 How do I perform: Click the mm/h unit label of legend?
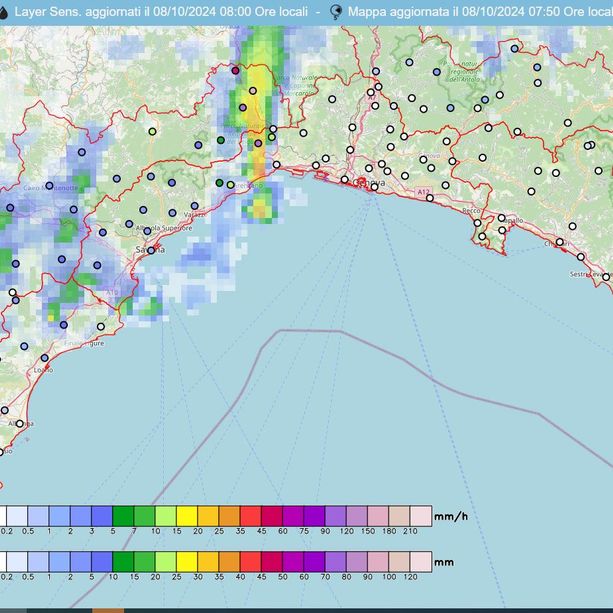coord(451,516)
